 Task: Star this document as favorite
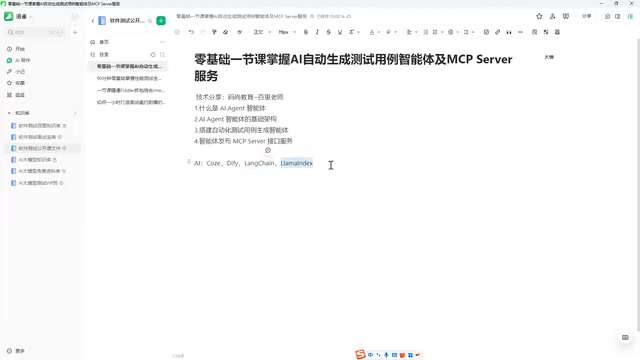tap(539, 16)
